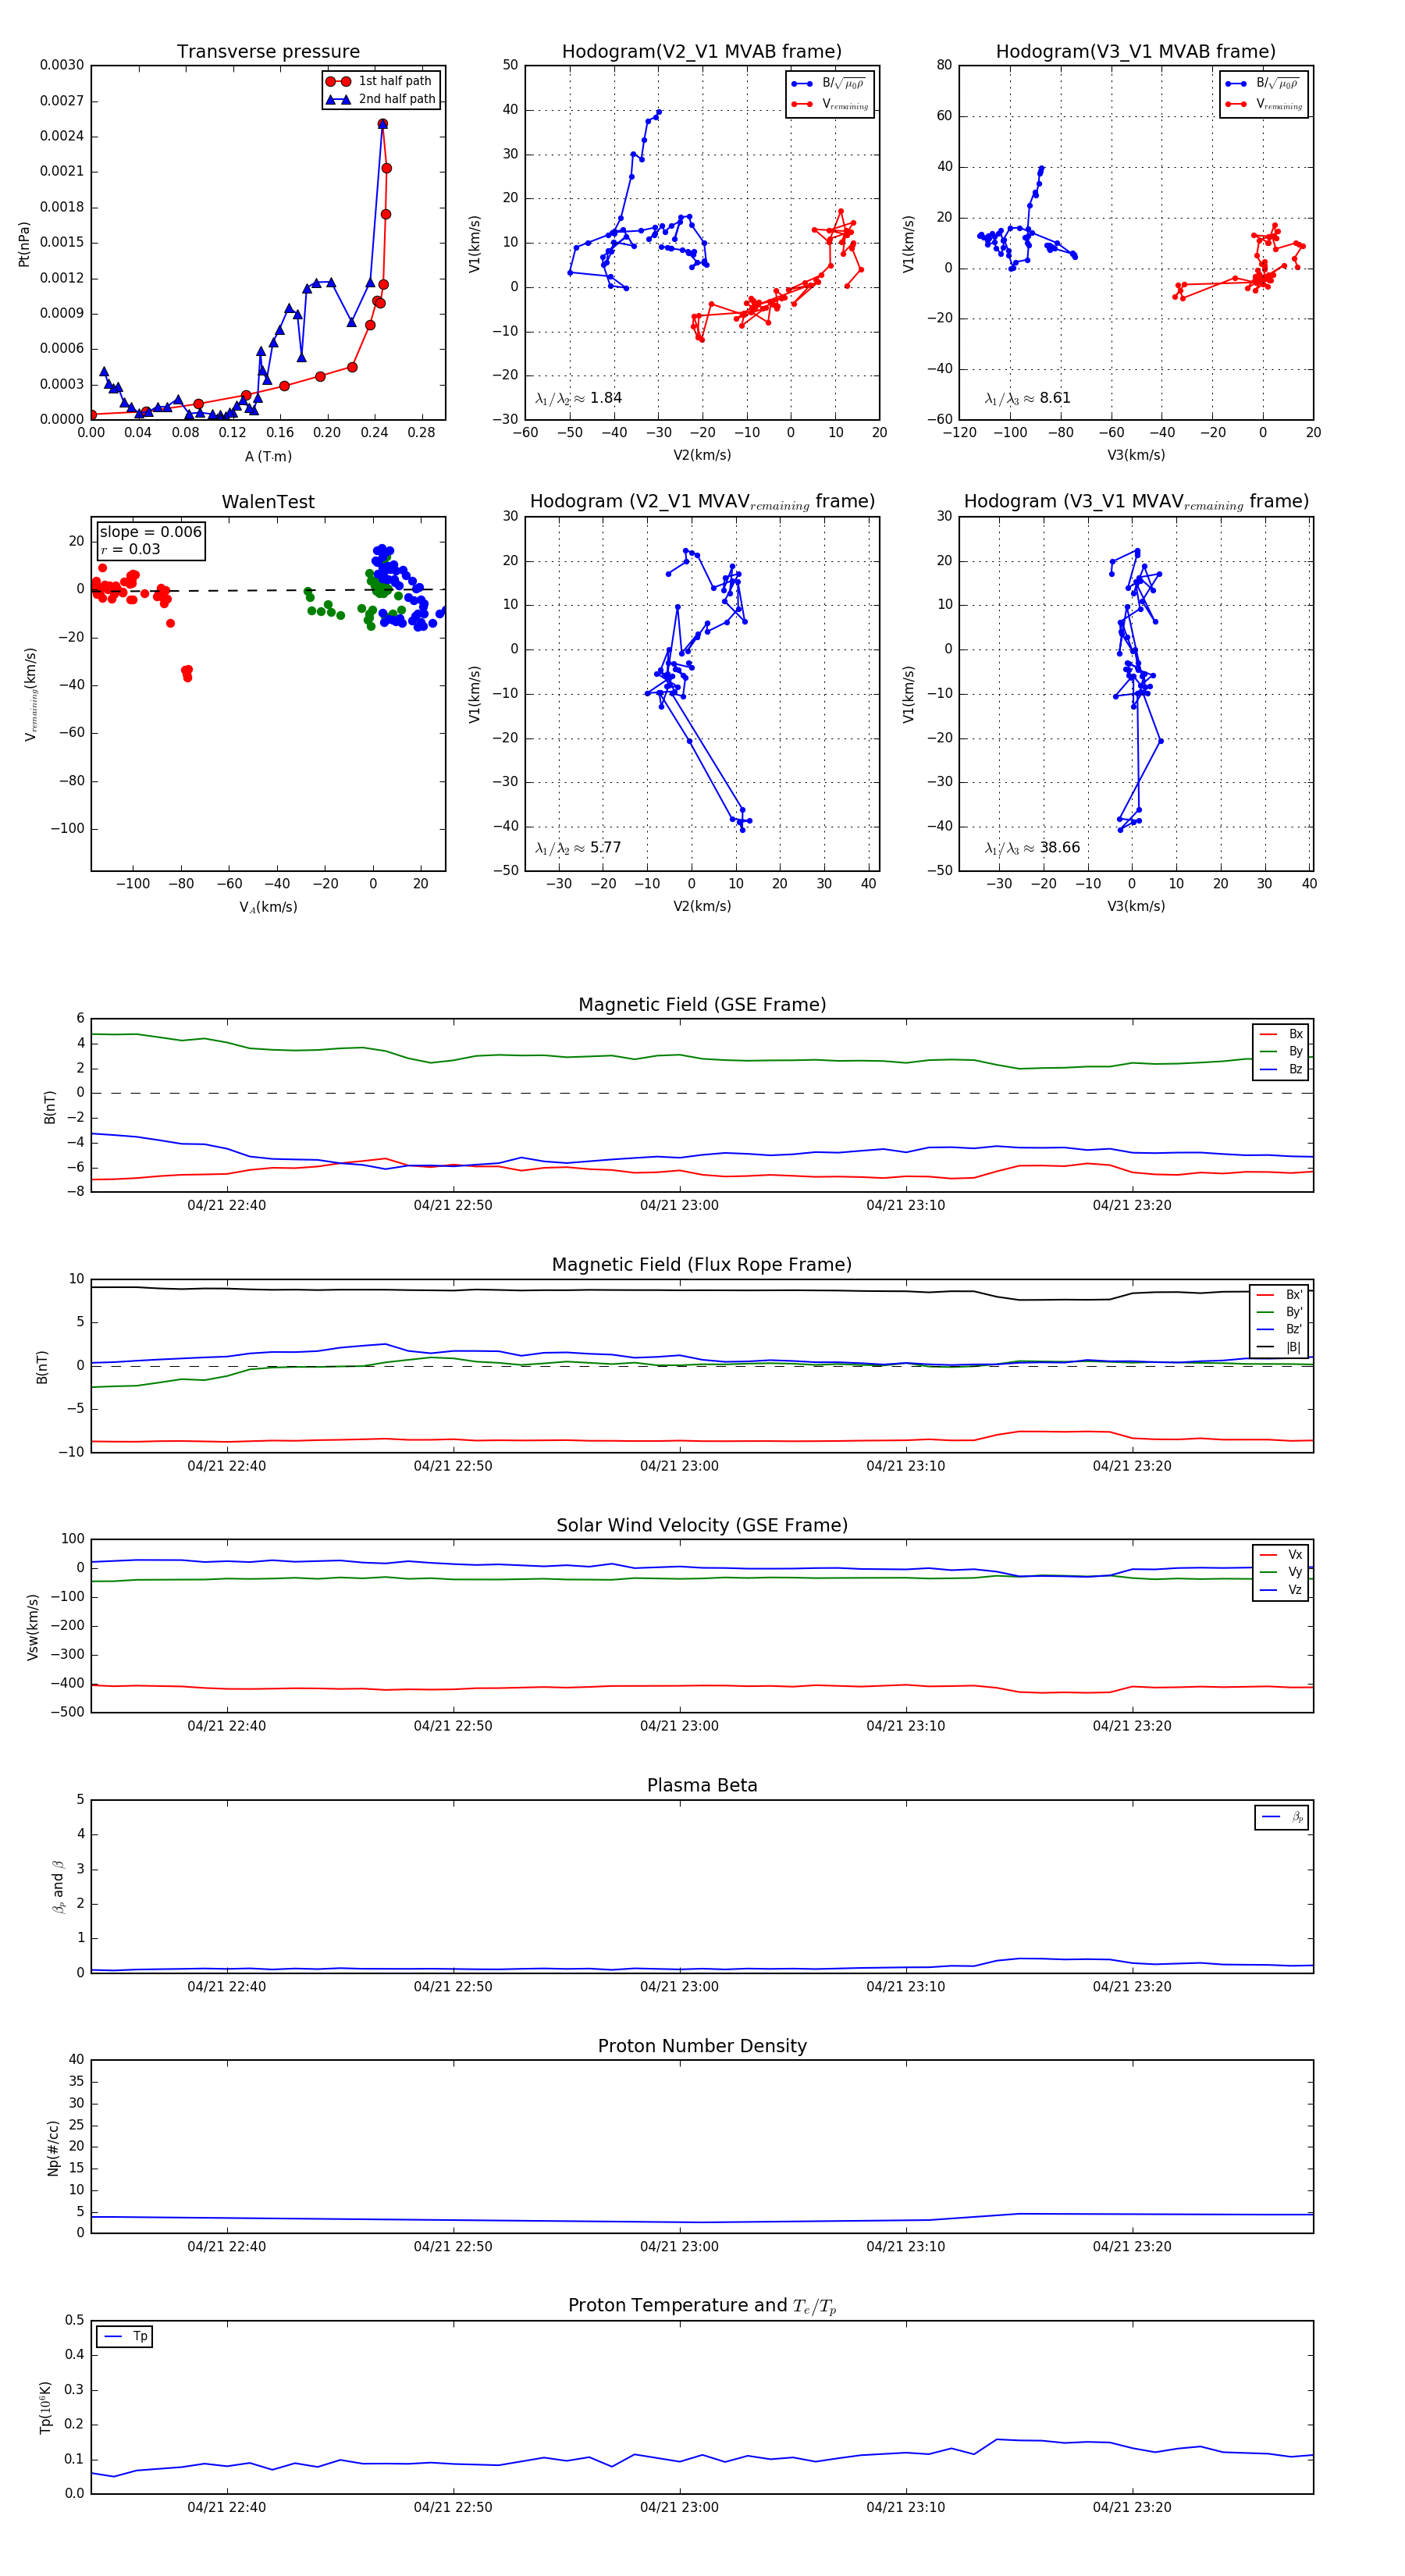1405x2576 pixels.
Task: Click 'Vy' in solar wind legend
Action: pos(1281,1572)
